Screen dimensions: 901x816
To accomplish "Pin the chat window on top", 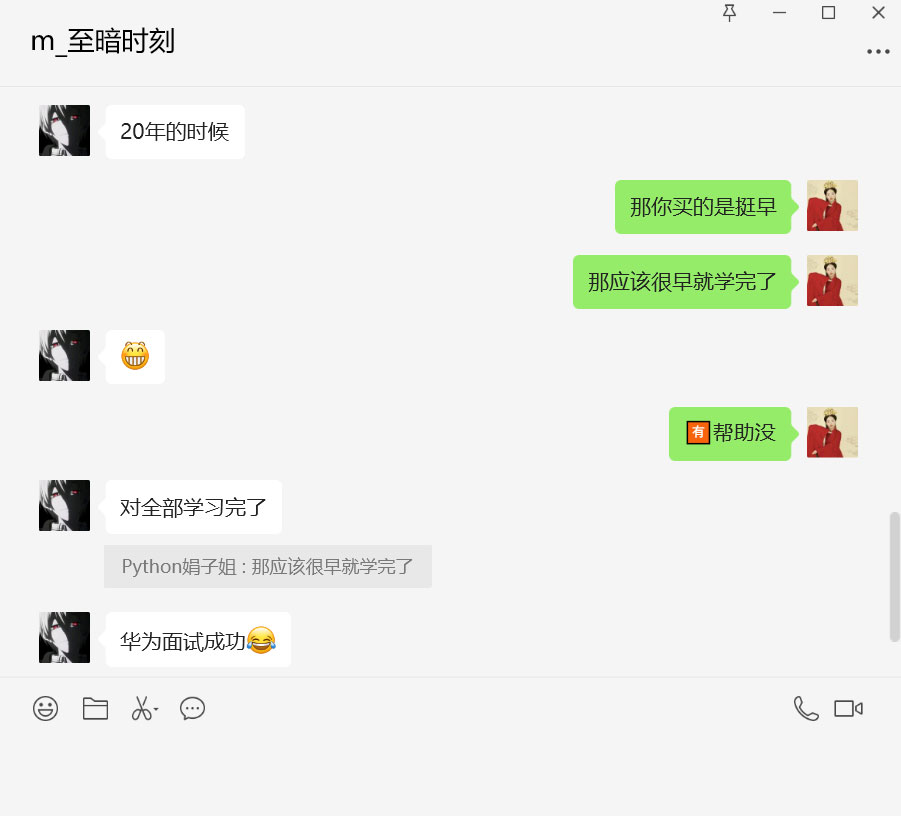I will pyautogui.click(x=729, y=13).
